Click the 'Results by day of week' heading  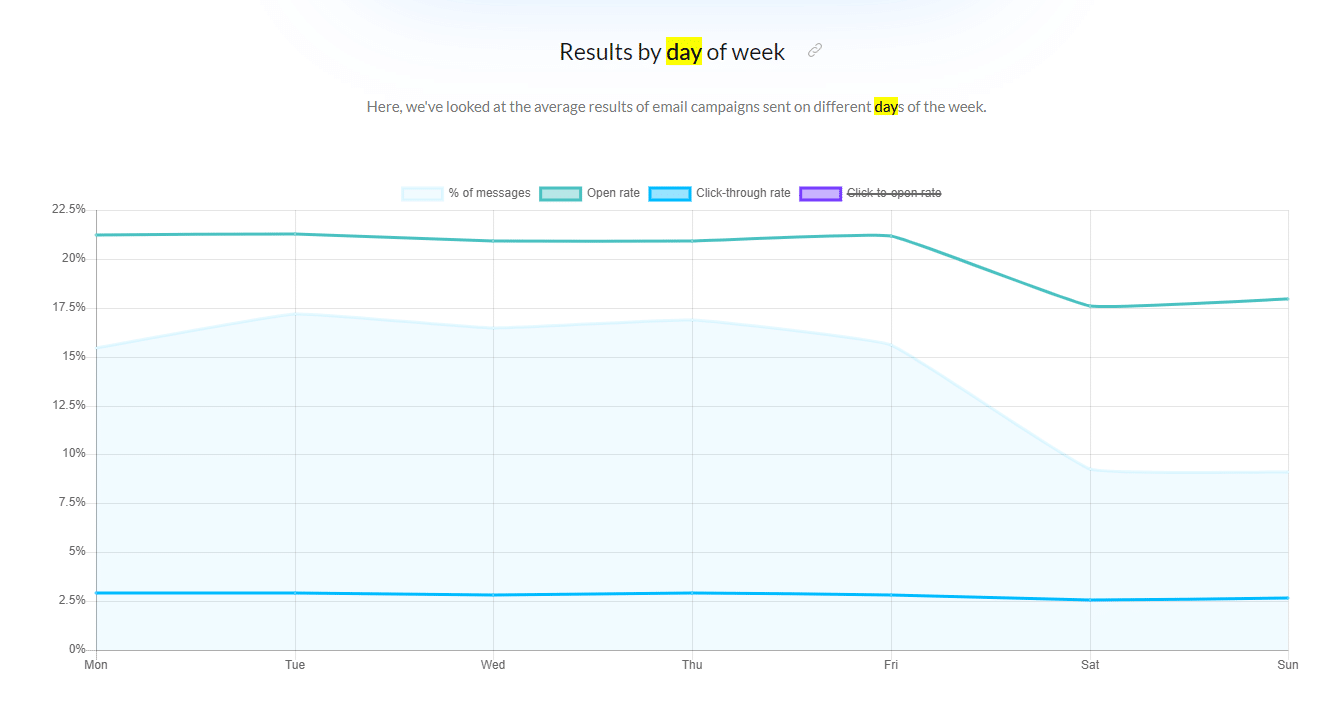tap(672, 52)
